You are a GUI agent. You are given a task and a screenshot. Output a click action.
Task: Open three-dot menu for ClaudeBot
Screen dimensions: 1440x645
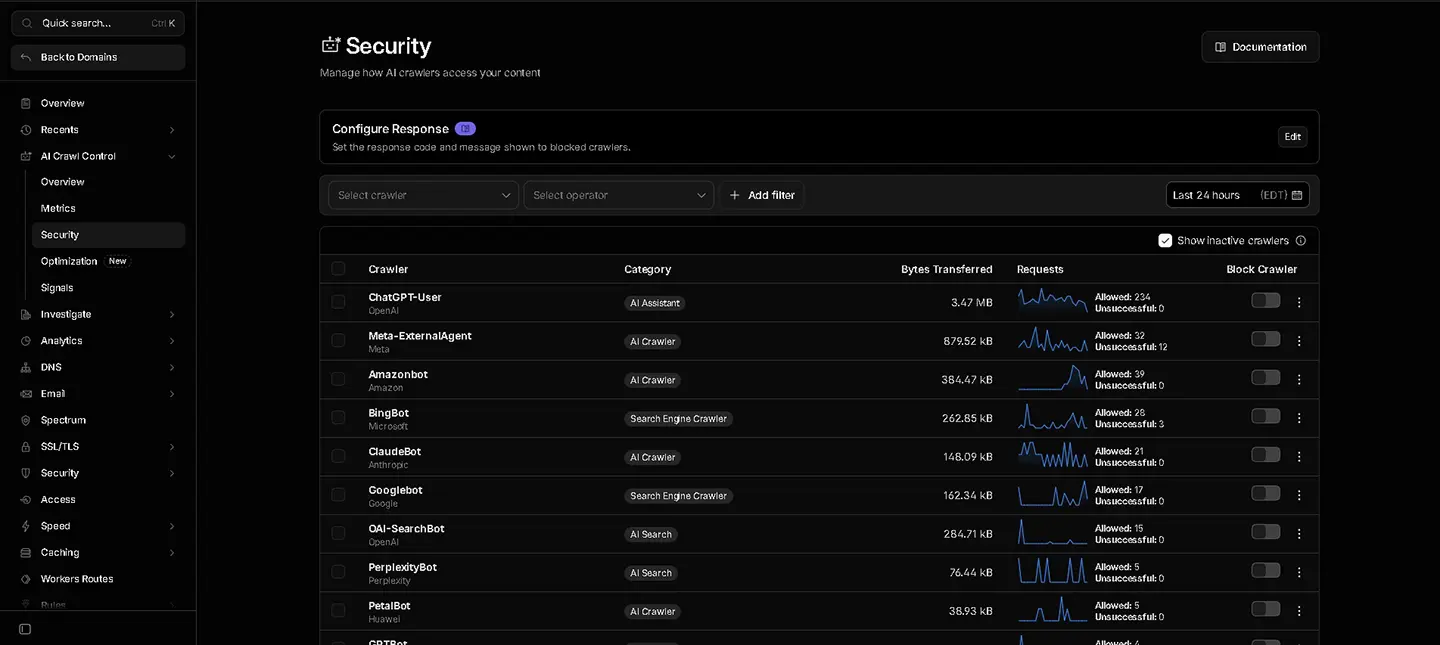pyautogui.click(x=1299, y=456)
